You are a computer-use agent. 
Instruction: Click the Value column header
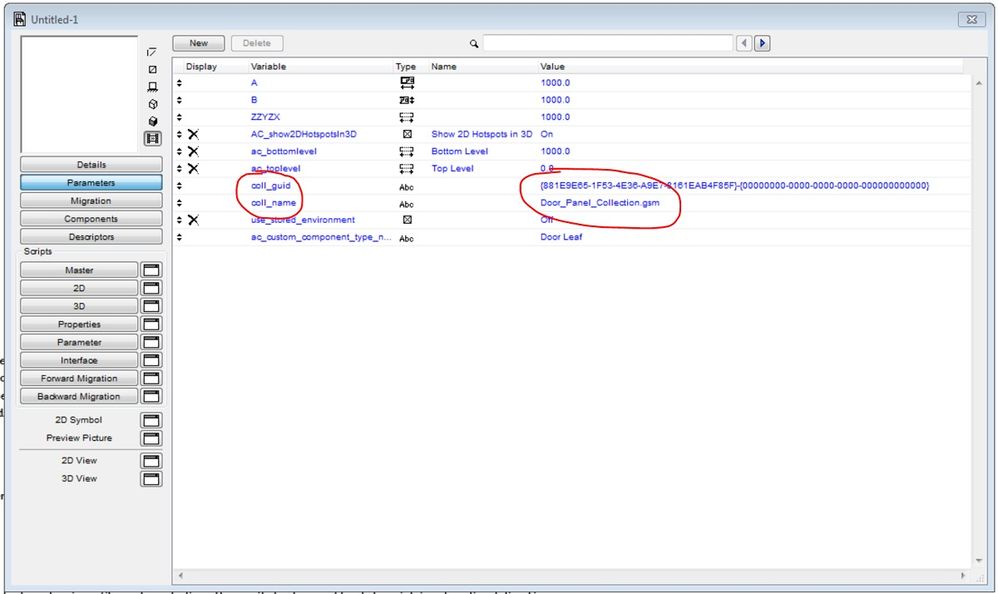[552, 66]
